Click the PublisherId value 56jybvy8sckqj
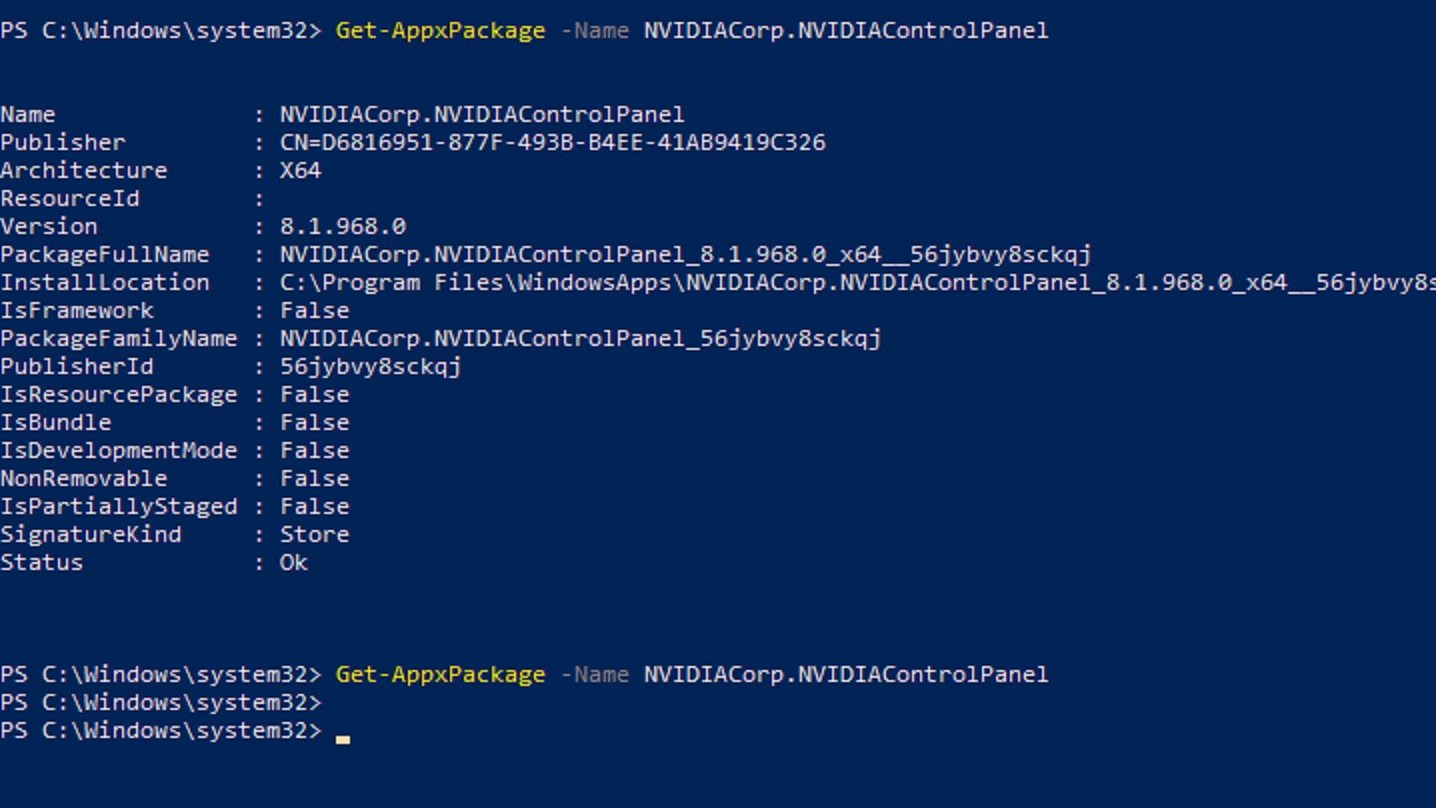Screen dimensions: 1436x808 click(x=370, y=366)
